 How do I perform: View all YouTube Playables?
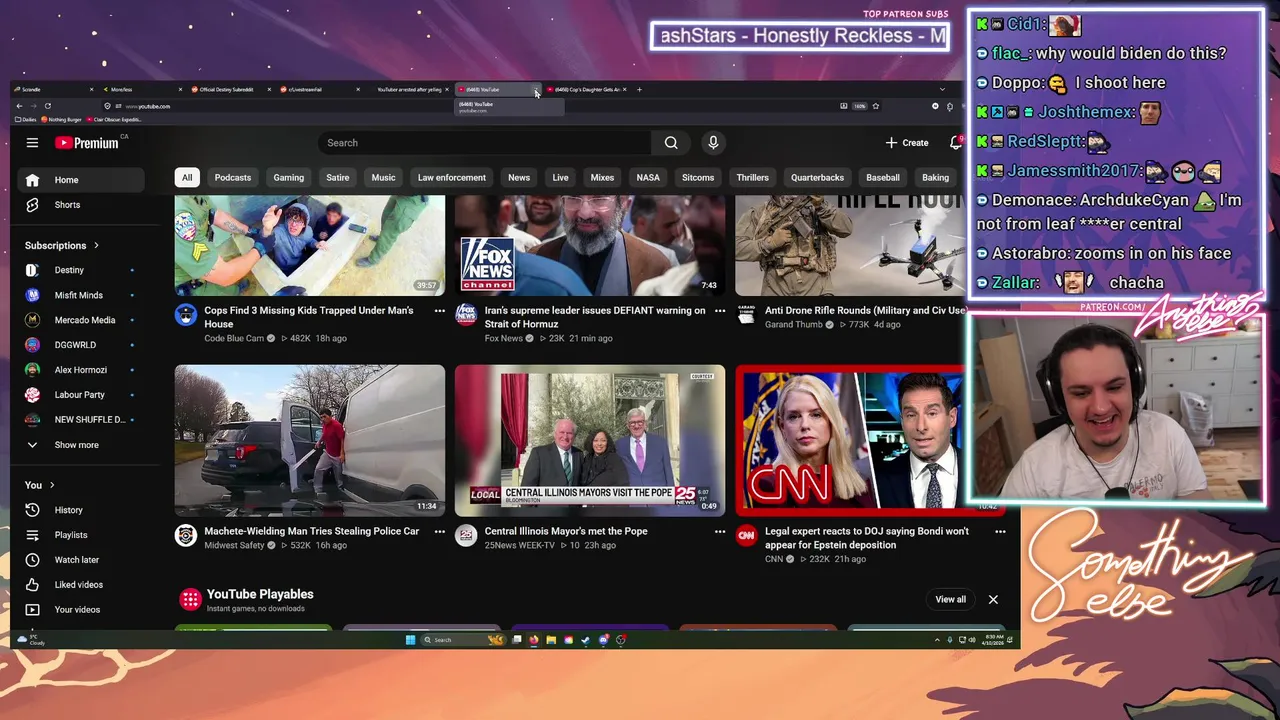pyautogui.click(x=950, y=600)
